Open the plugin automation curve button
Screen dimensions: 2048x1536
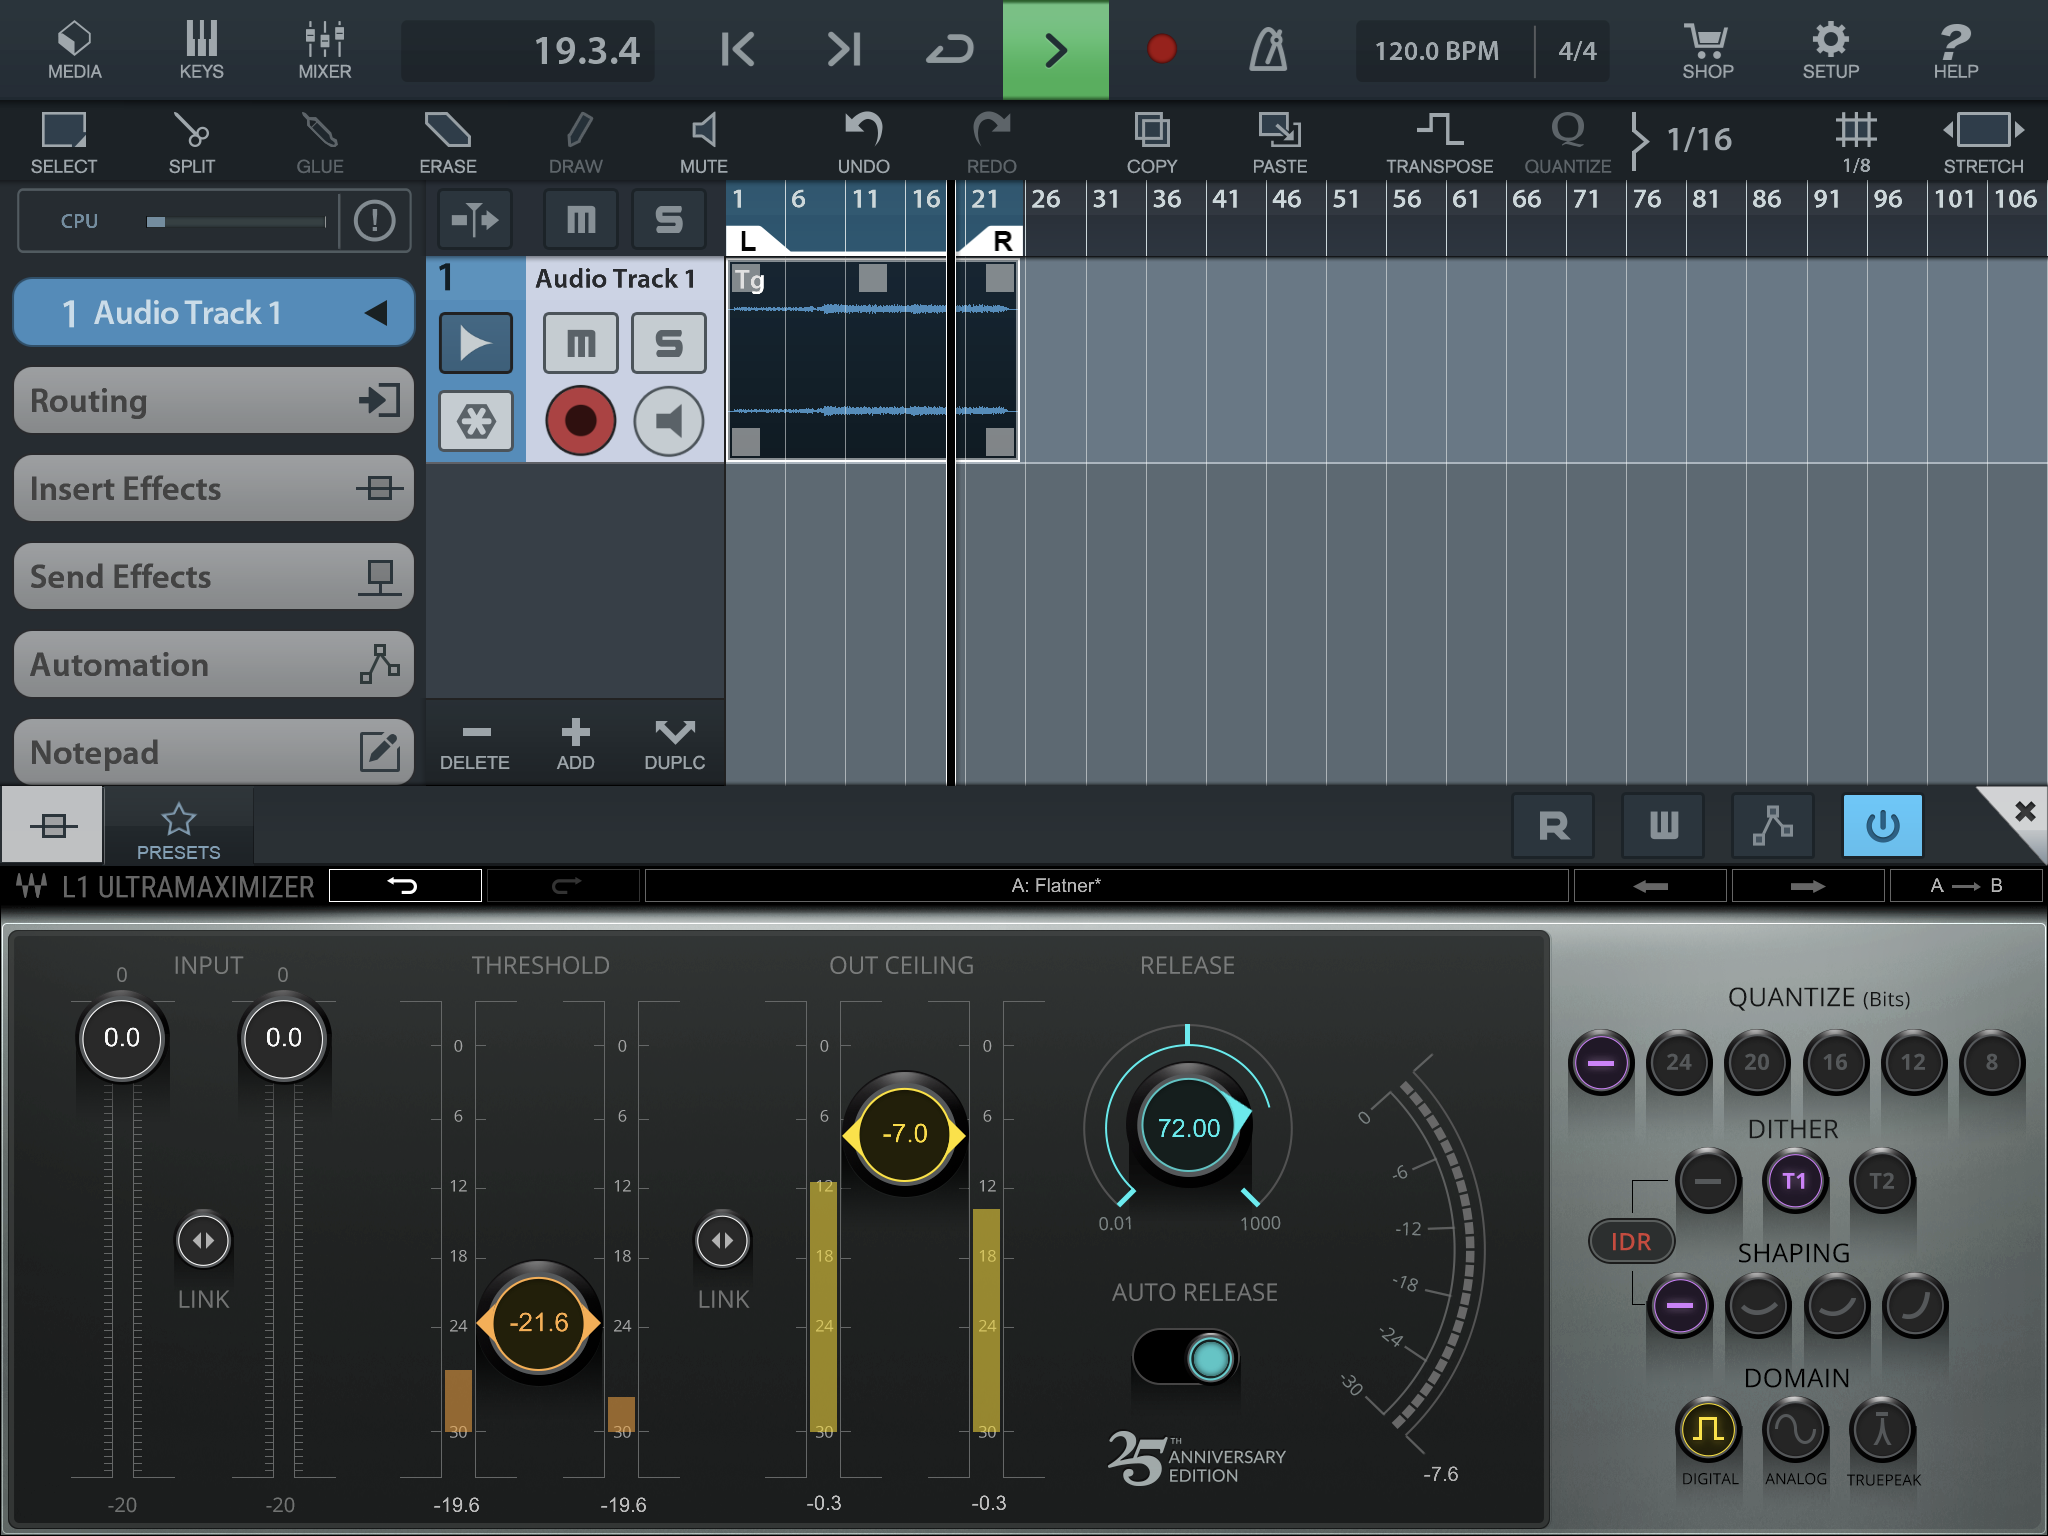(x=1773, y=826)
